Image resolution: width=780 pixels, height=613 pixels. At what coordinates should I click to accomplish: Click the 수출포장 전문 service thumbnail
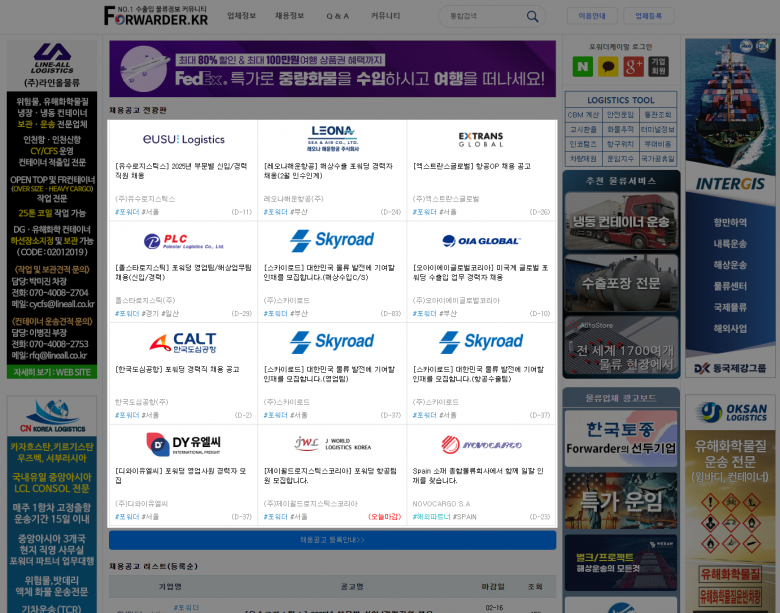point(621,283)
